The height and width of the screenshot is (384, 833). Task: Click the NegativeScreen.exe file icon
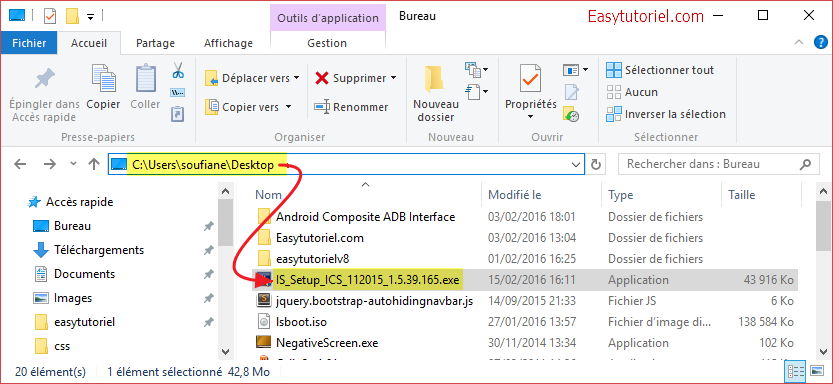[264, 343]
